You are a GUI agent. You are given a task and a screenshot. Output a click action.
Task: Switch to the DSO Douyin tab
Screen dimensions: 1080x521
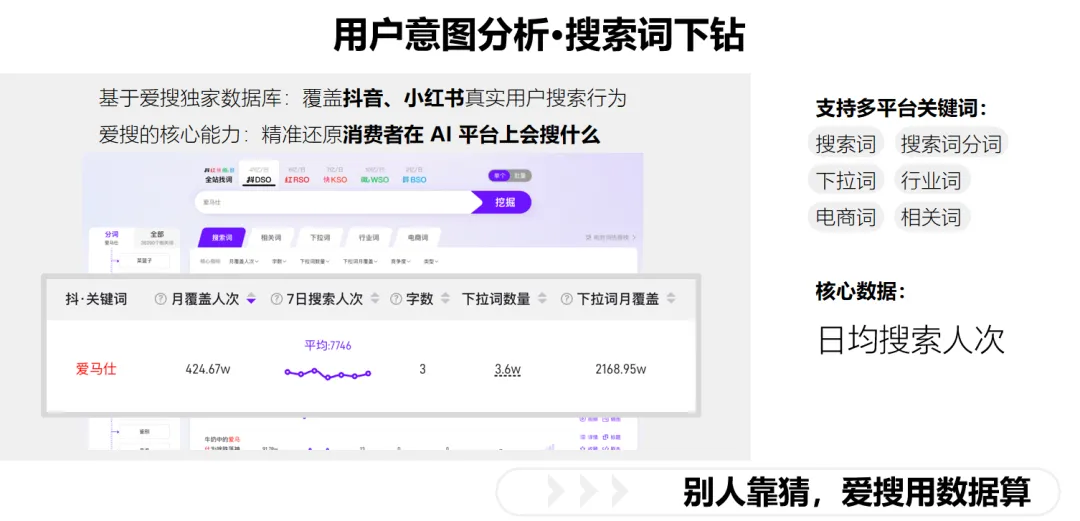click(x=259, y=176)
